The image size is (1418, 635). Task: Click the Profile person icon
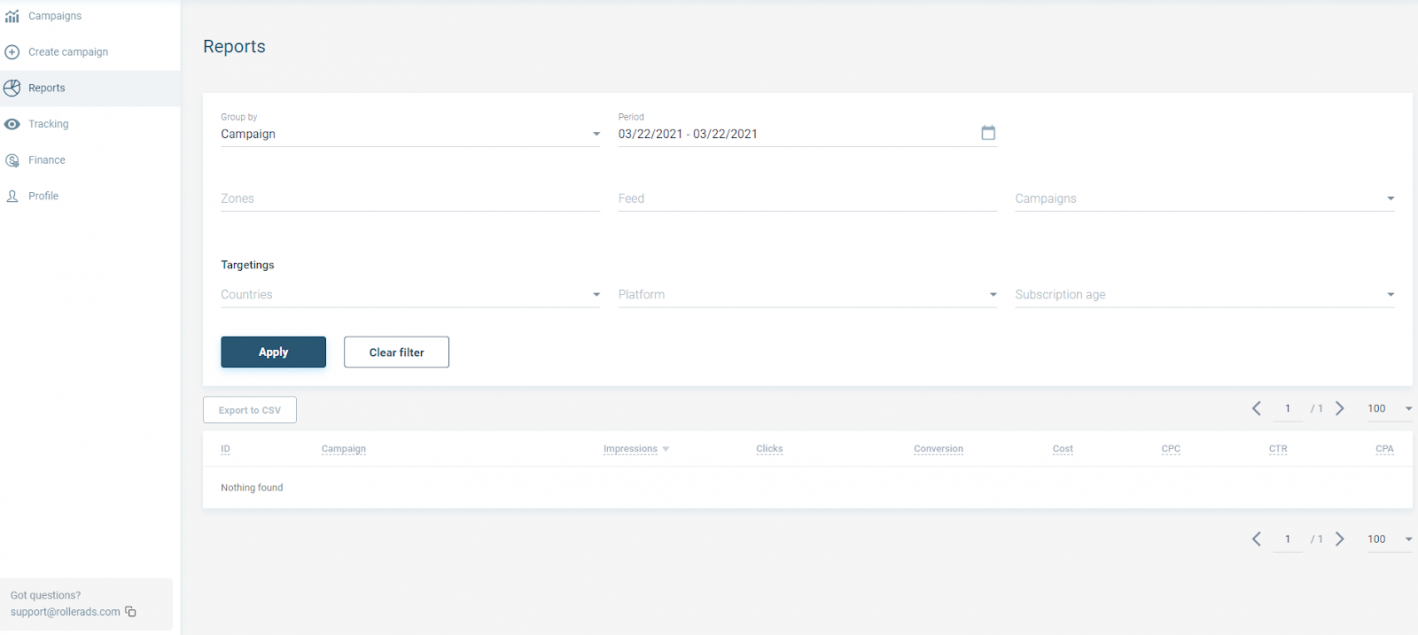(12, 196)
